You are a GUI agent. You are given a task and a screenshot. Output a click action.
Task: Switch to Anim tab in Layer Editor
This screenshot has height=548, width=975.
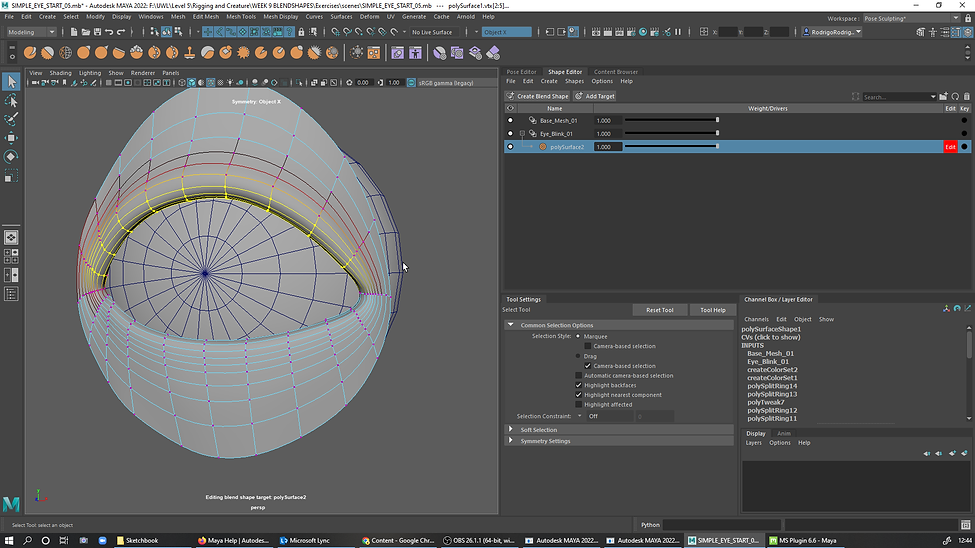783,433
